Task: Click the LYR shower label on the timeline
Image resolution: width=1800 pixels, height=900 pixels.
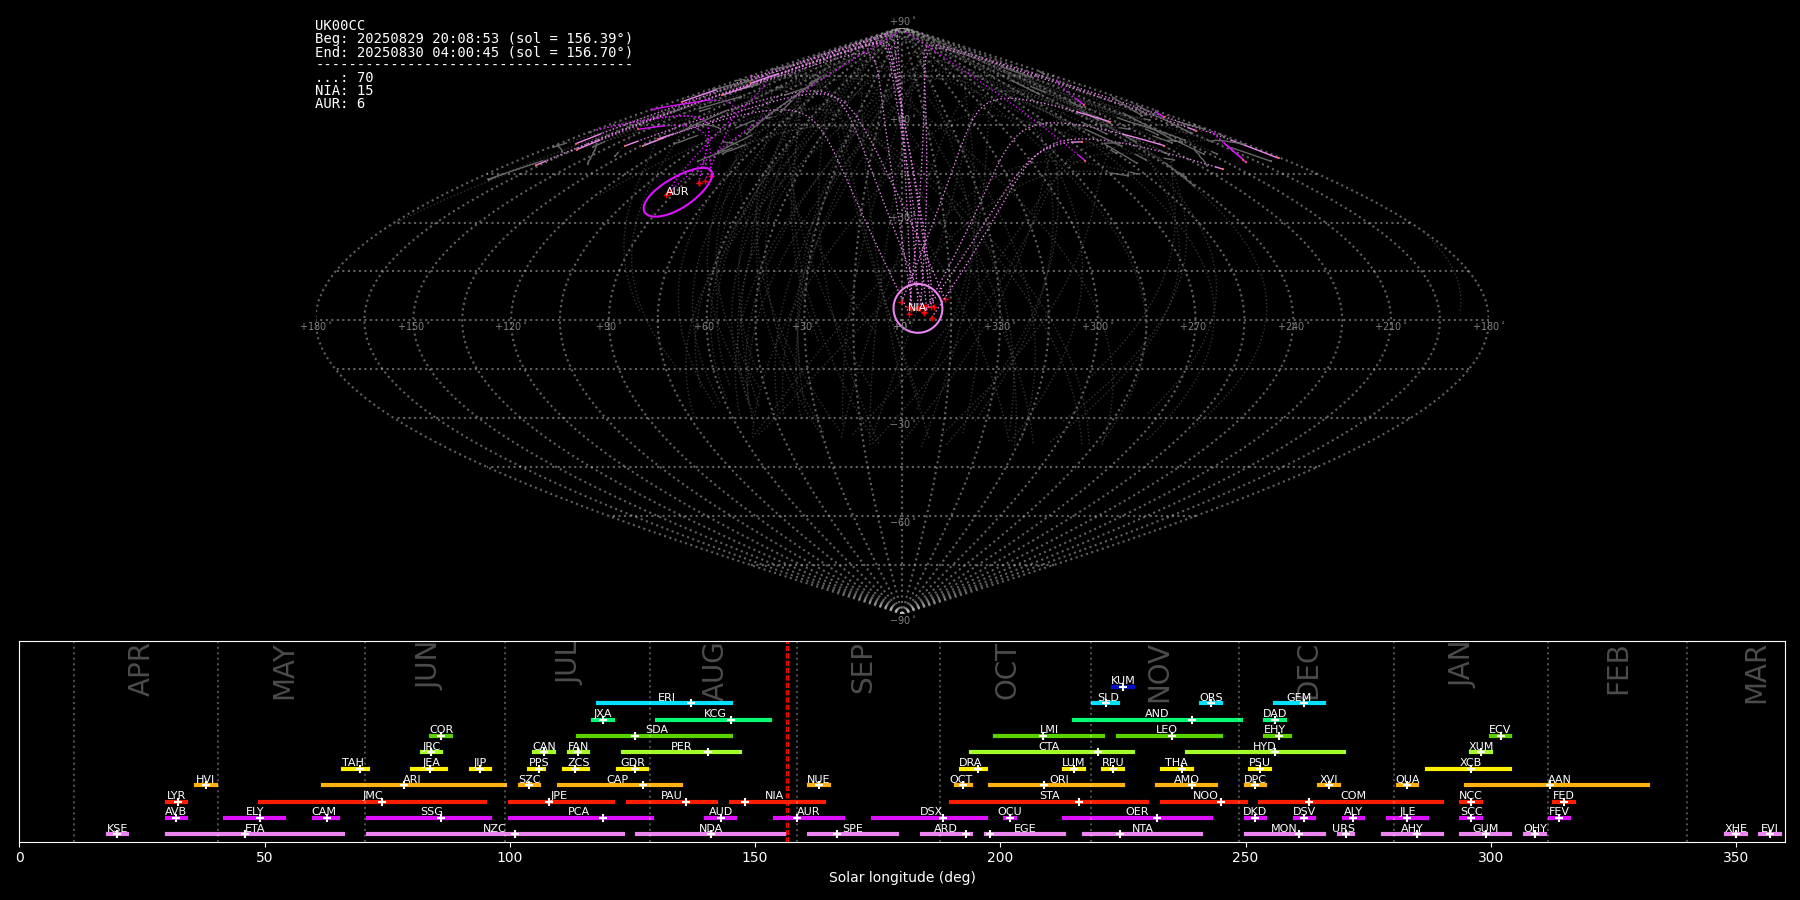Action: [176, 796]
